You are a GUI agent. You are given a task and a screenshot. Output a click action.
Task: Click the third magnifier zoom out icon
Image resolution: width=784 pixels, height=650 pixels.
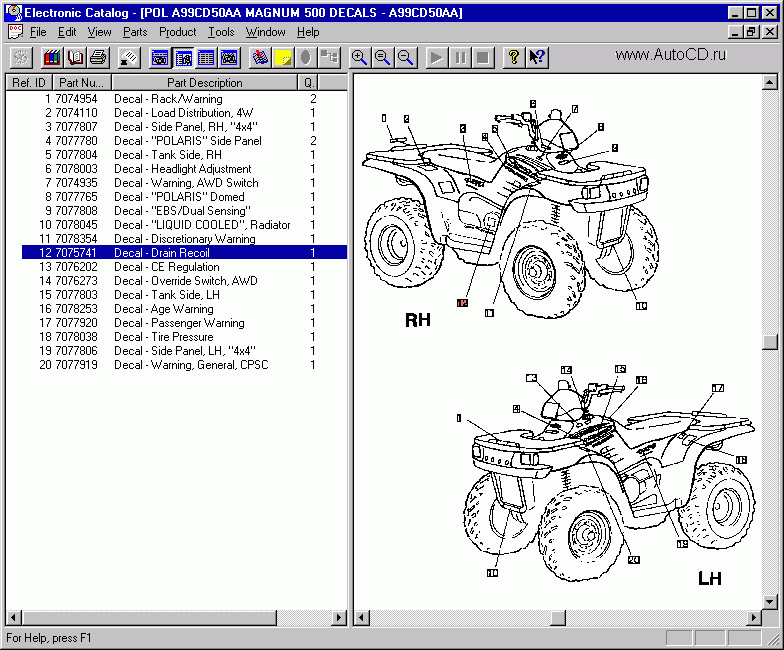coord(406,58)
